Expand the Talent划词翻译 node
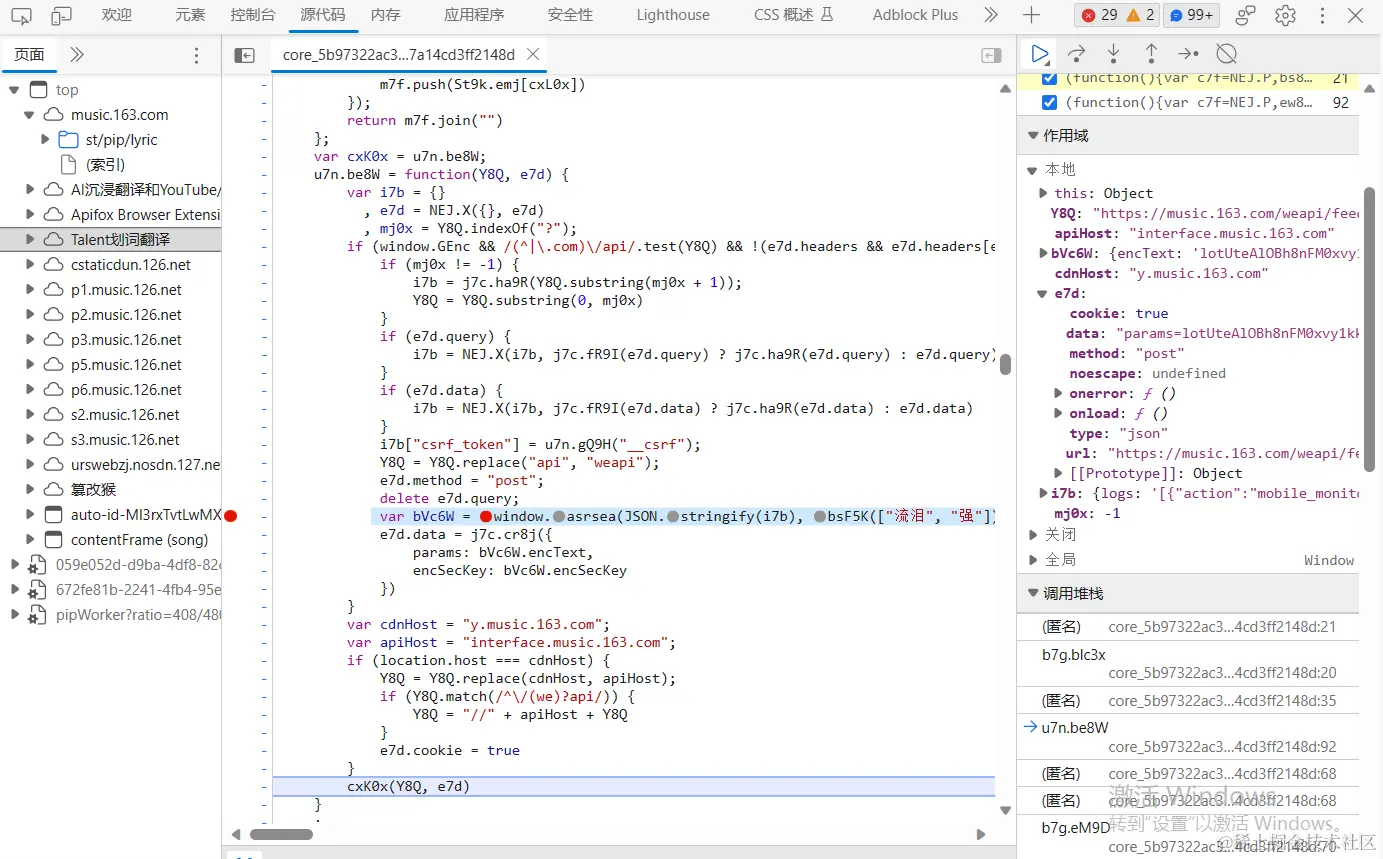This screenshot has height=859, width=1383. (x=30, y=240)
